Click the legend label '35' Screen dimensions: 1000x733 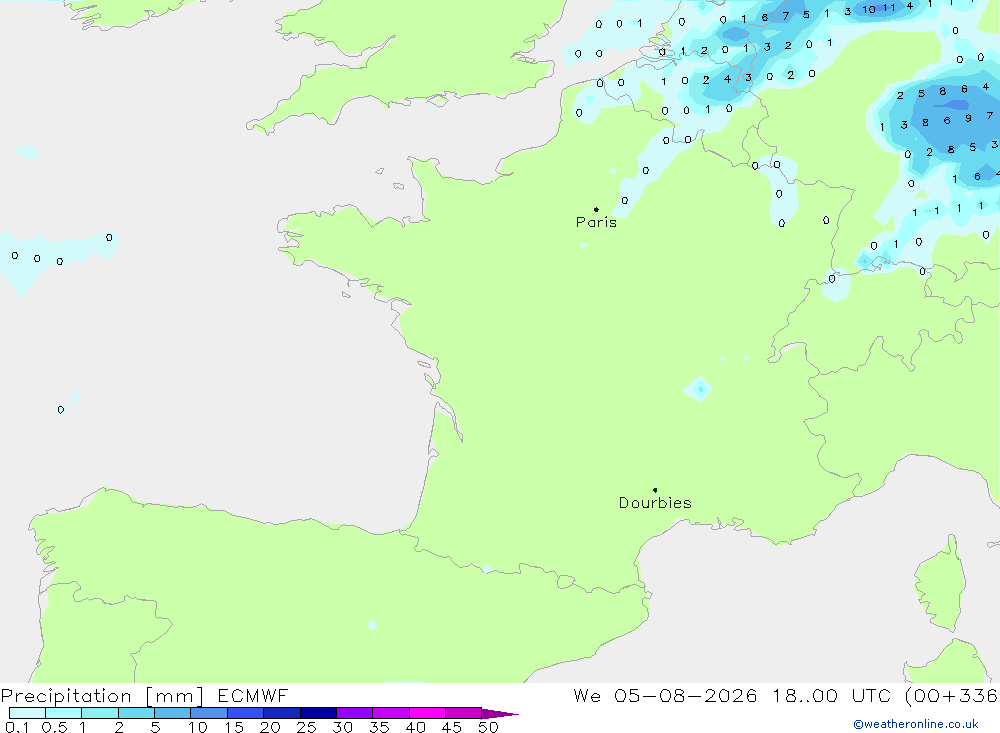(379, 727)
